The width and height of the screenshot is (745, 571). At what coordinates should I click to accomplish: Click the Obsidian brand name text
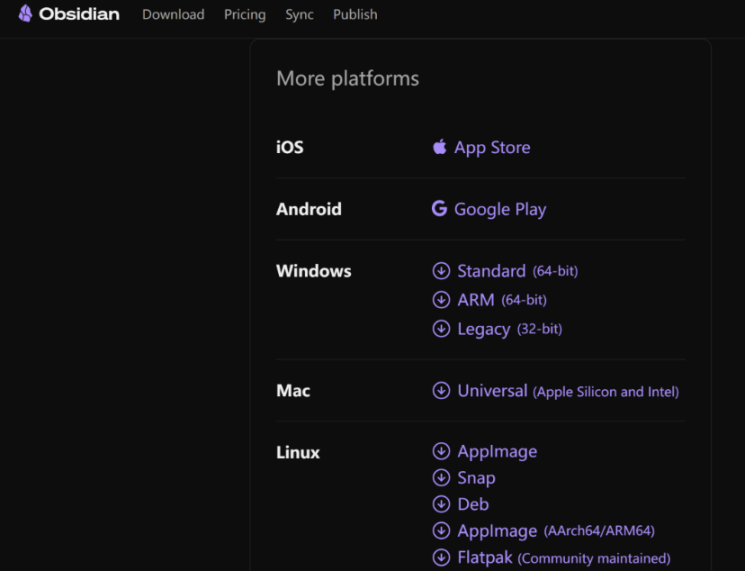[79, 15]
